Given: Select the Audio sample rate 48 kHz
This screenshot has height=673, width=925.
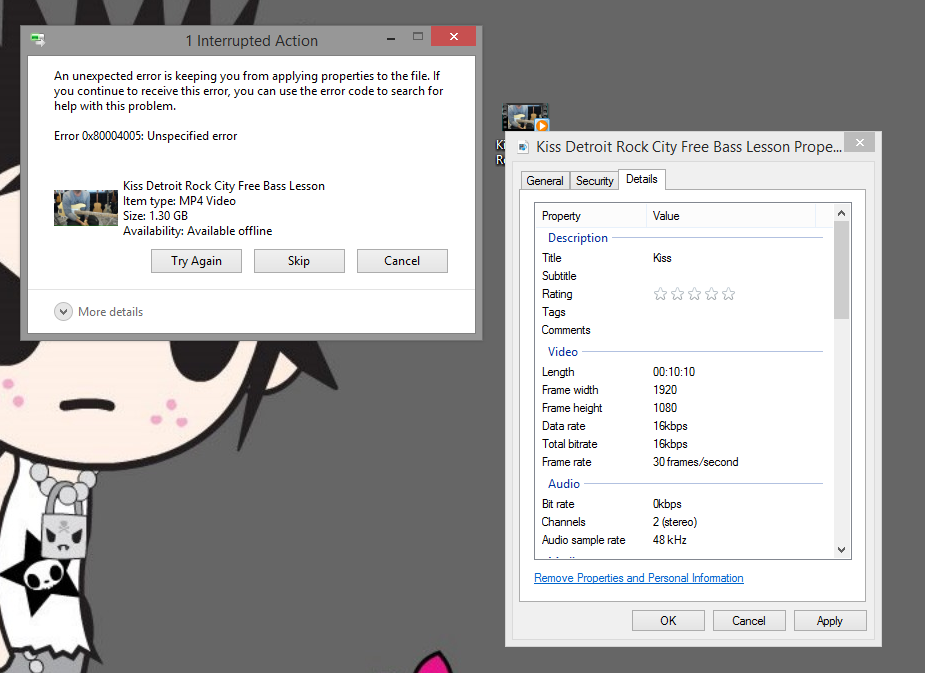Looking at the screenshot, I should [670, 540].
